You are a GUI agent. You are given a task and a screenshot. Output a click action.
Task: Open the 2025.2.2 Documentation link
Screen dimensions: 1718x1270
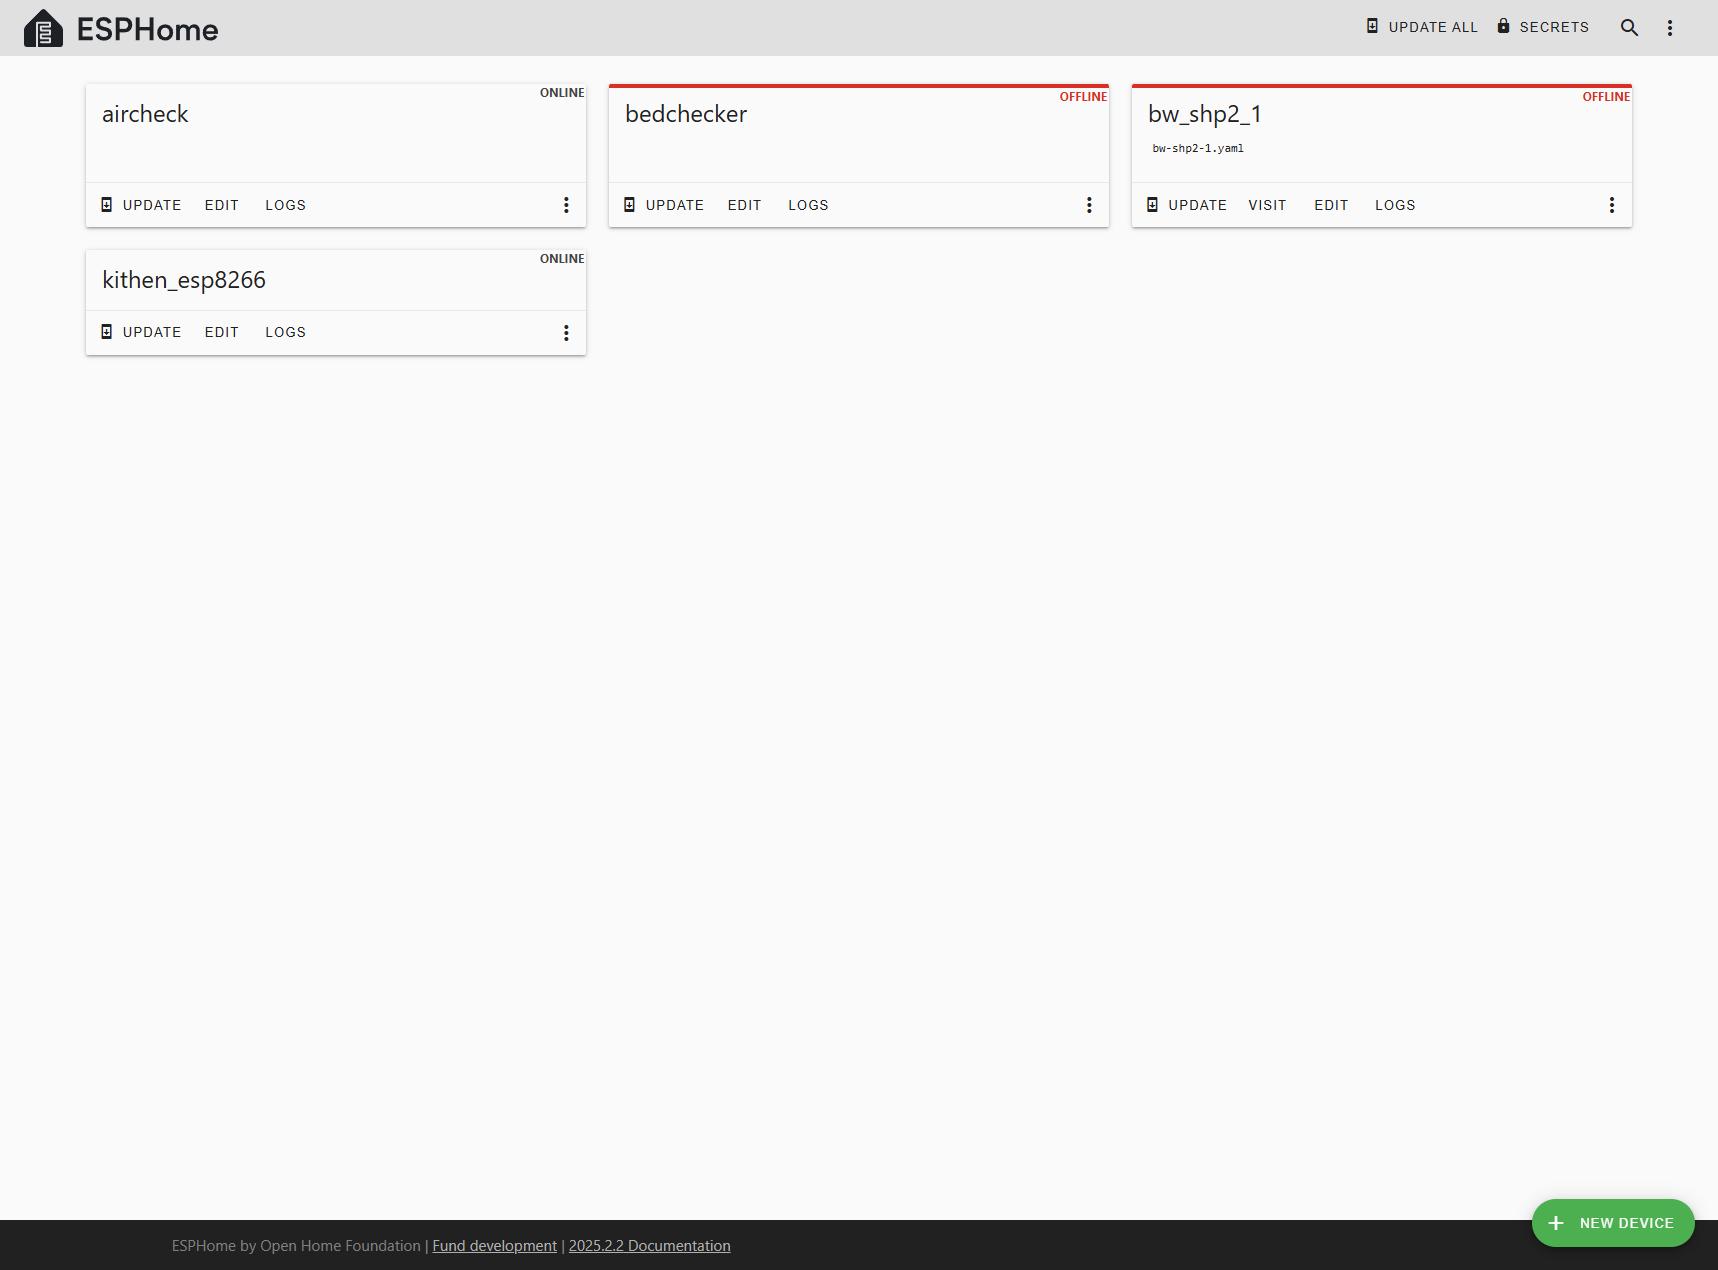[649, 1246]
